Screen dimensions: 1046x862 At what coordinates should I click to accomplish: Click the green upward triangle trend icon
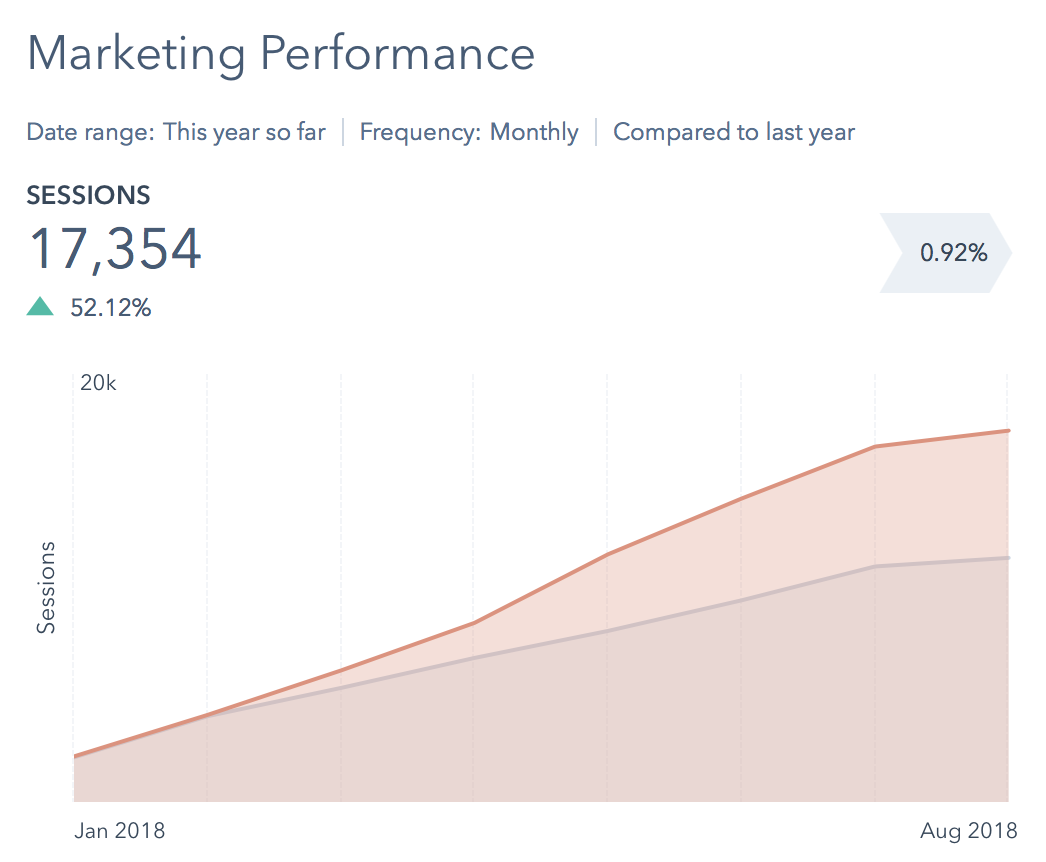(40, 307)
